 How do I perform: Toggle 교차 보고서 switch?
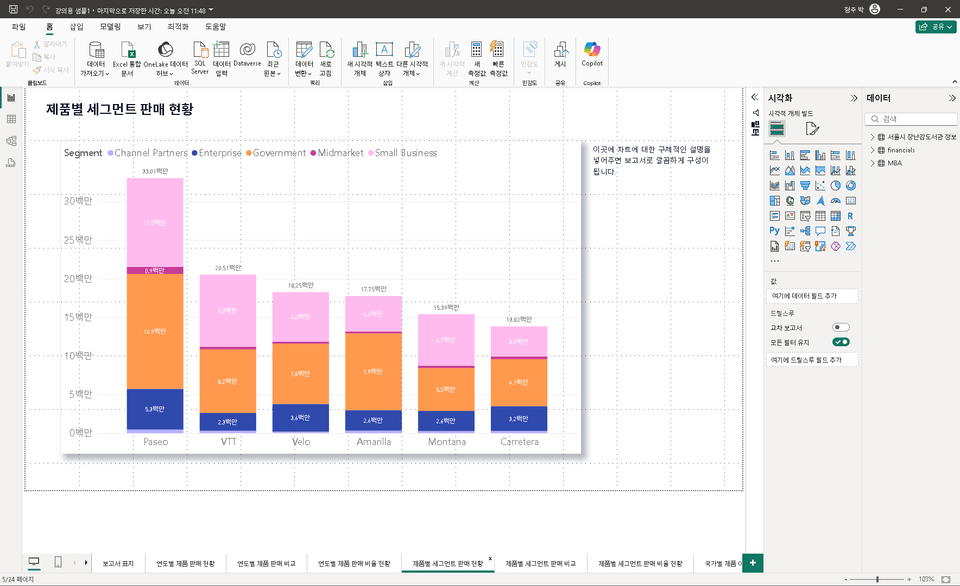pyautogui.click(x=841, y=328)
